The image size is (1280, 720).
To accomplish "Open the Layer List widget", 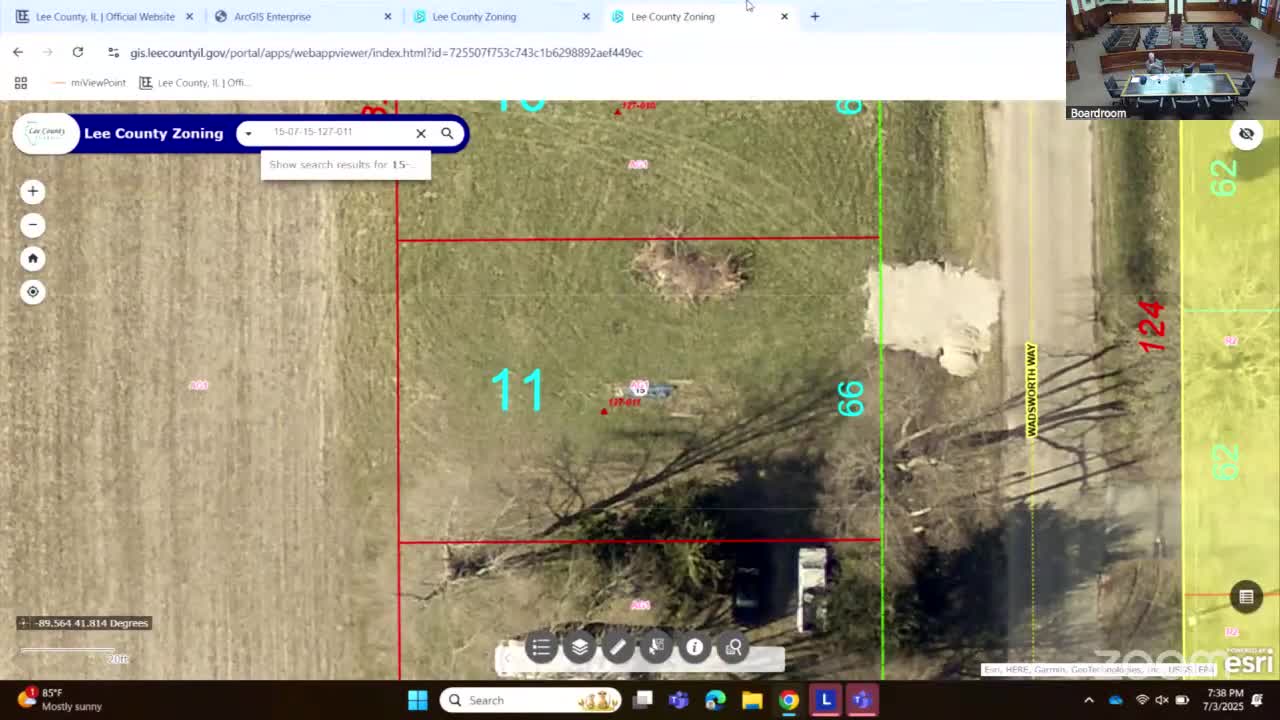I will [x=580, y=647].
